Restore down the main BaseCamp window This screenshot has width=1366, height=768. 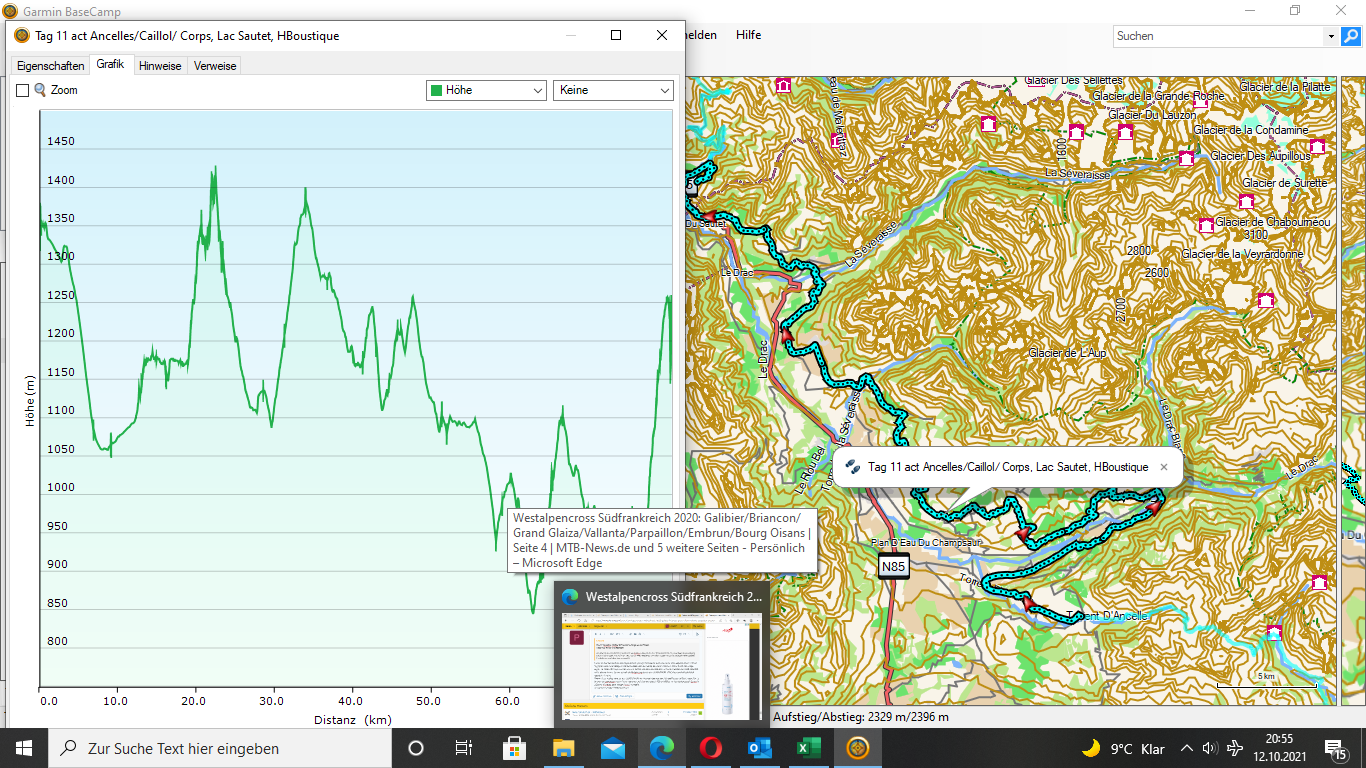coord(1295,10)
